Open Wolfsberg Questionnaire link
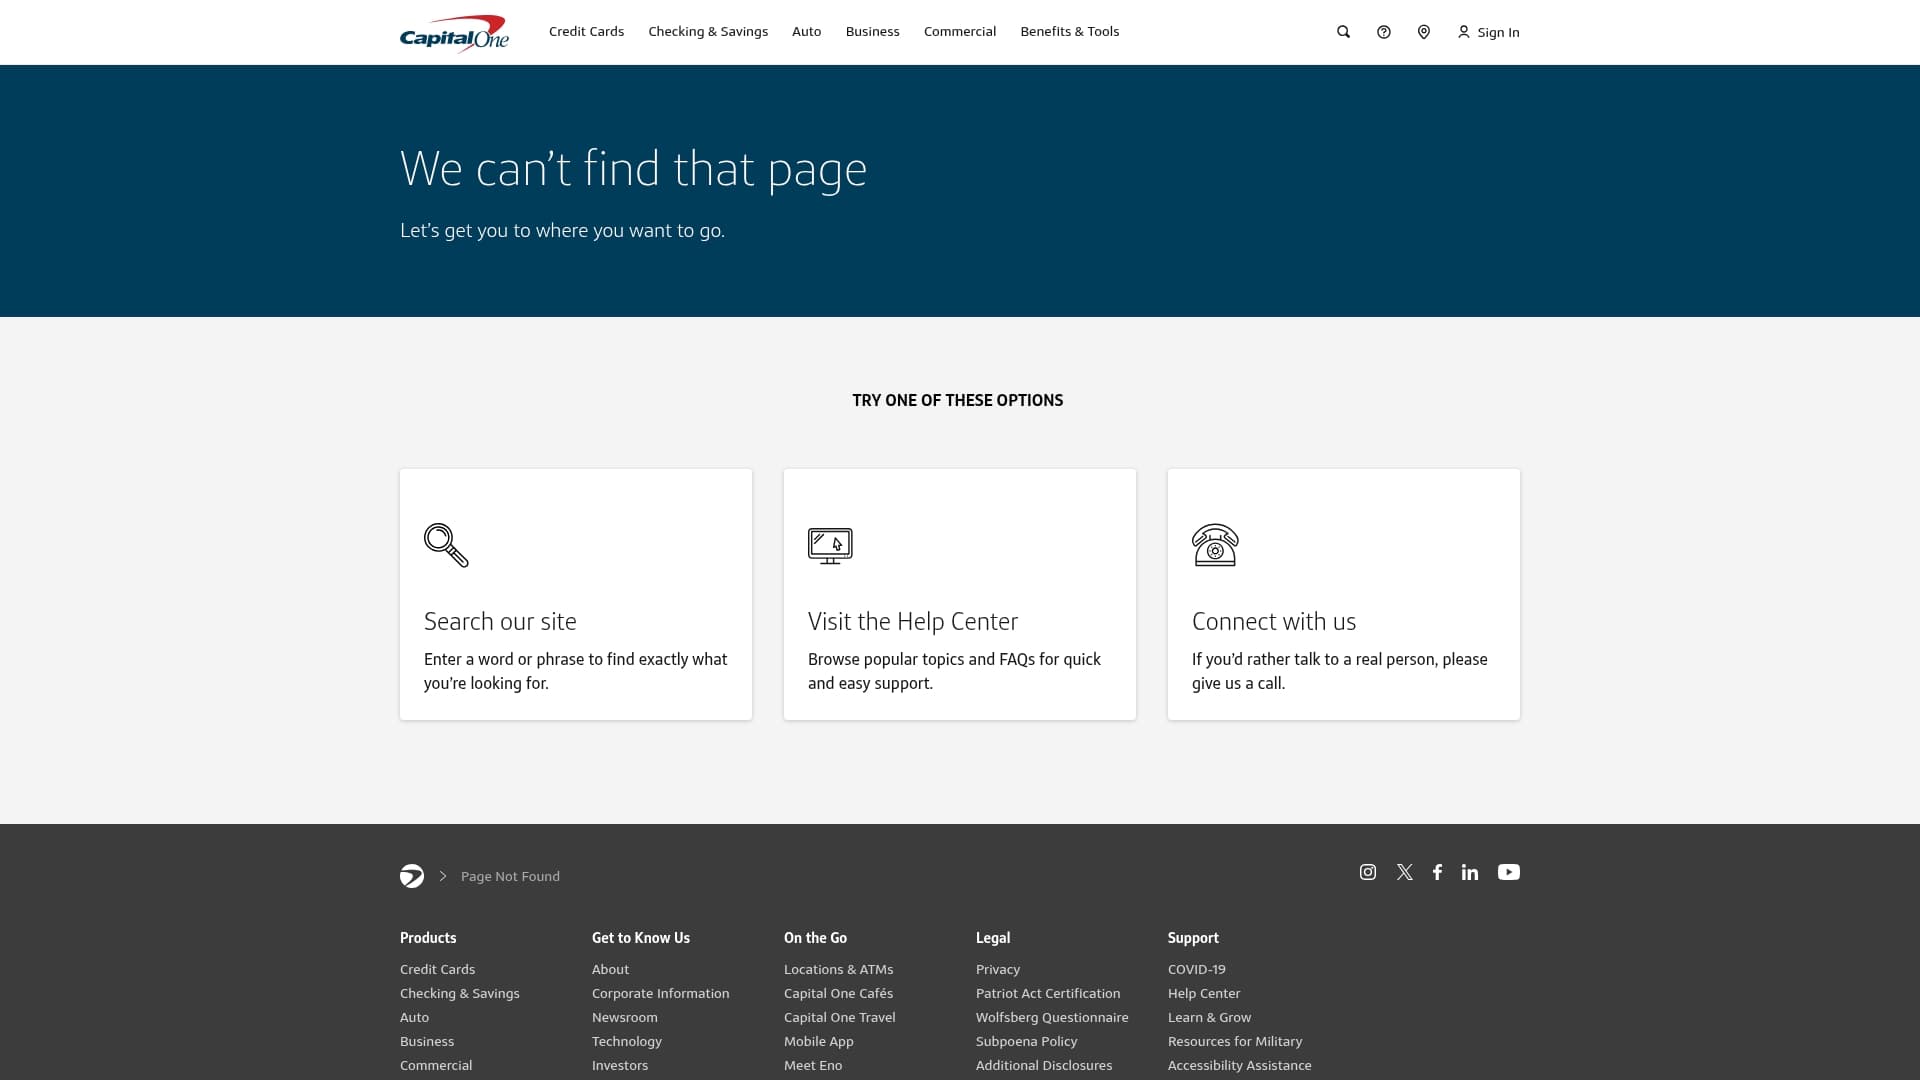The height and width of the screenshot is (1080, 1920). (1051, 1018)
